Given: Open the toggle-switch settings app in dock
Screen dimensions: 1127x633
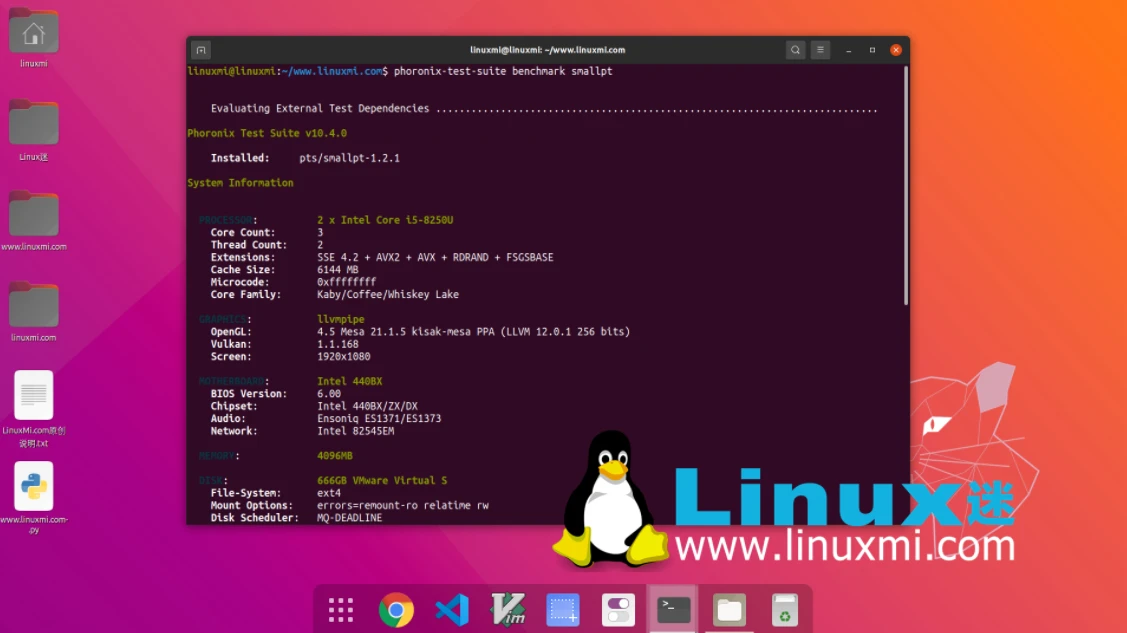Looking at the screenshot, I should (x=618, y=610).
